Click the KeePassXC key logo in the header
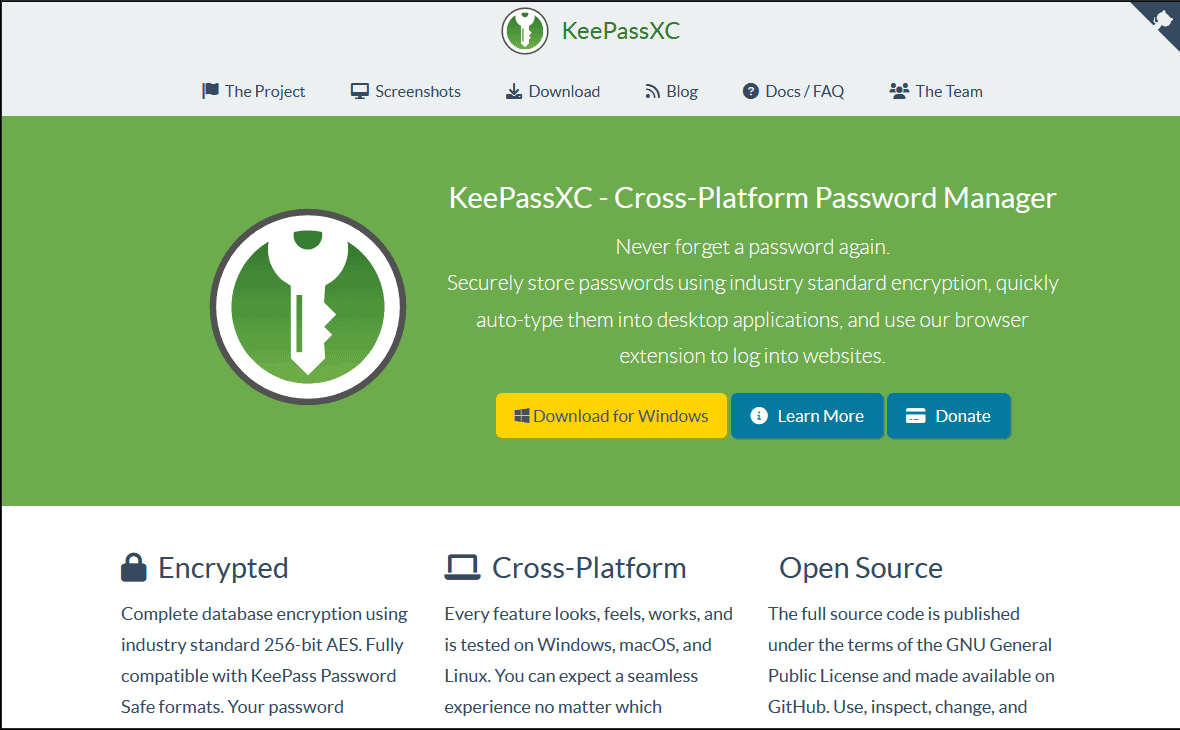The image size is (1180, 730). pyautogui.click(x=525, y=31)
